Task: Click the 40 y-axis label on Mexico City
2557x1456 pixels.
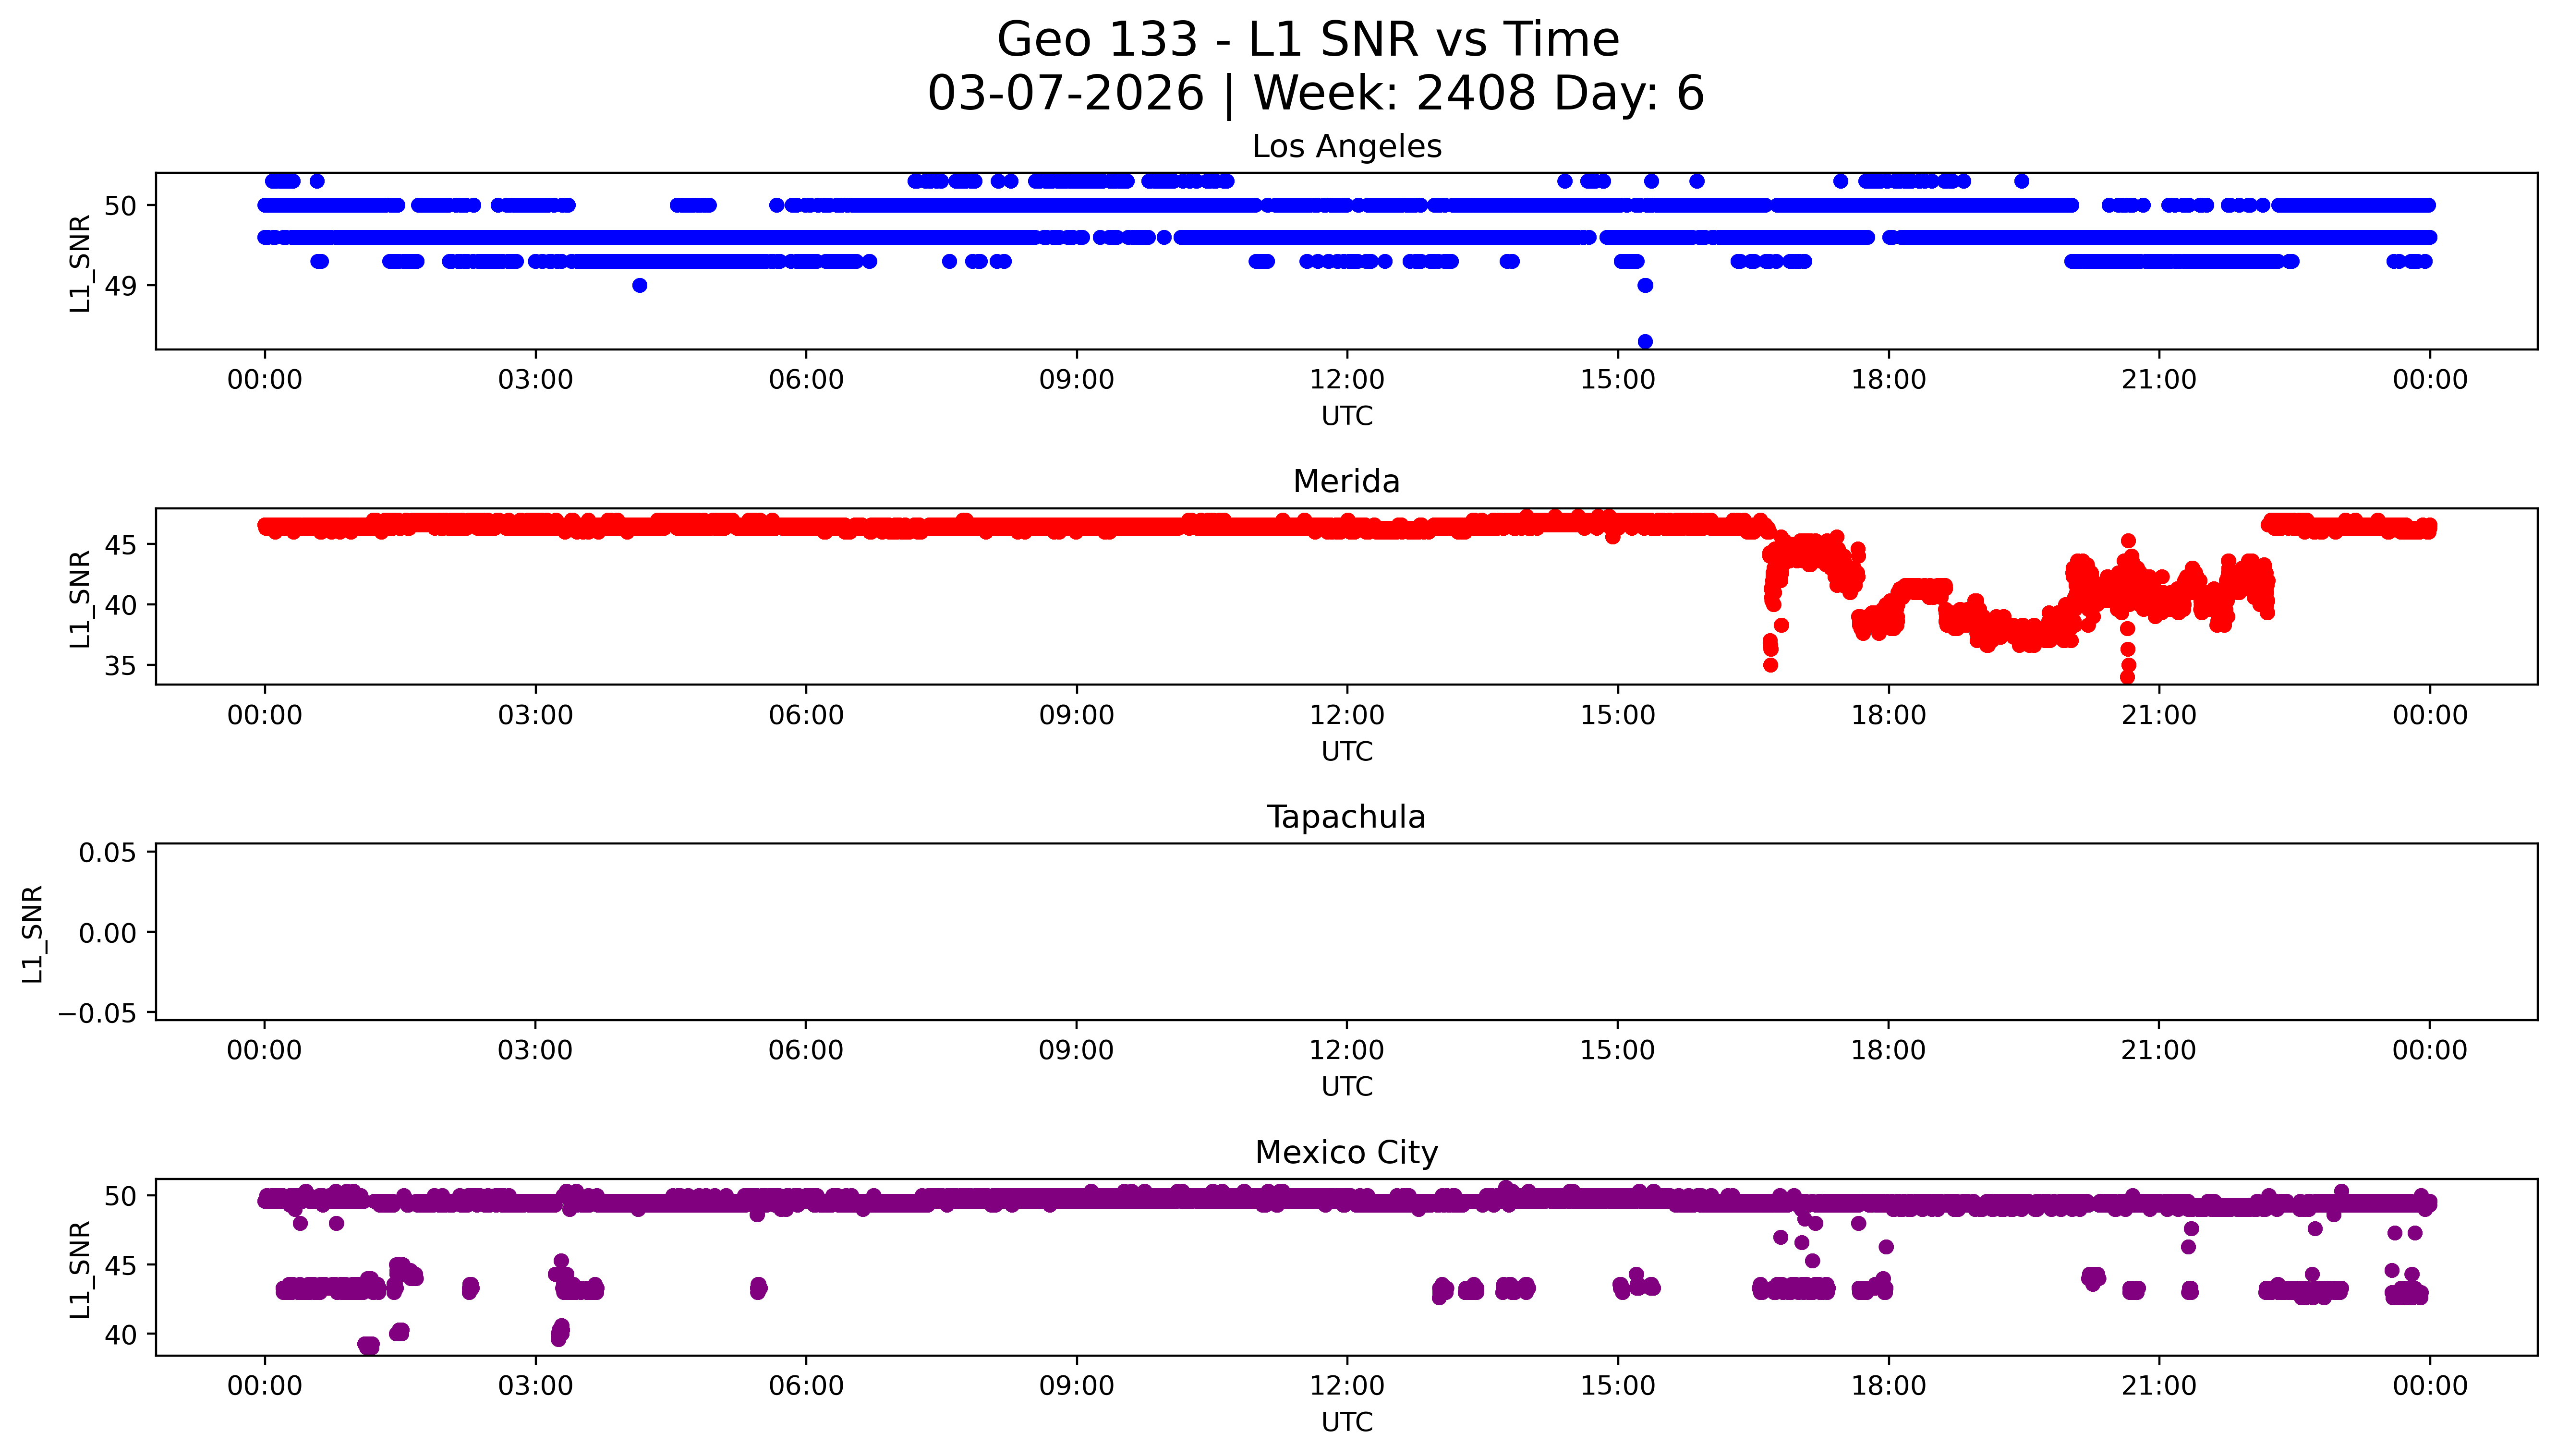Action: pos(120,1335)
